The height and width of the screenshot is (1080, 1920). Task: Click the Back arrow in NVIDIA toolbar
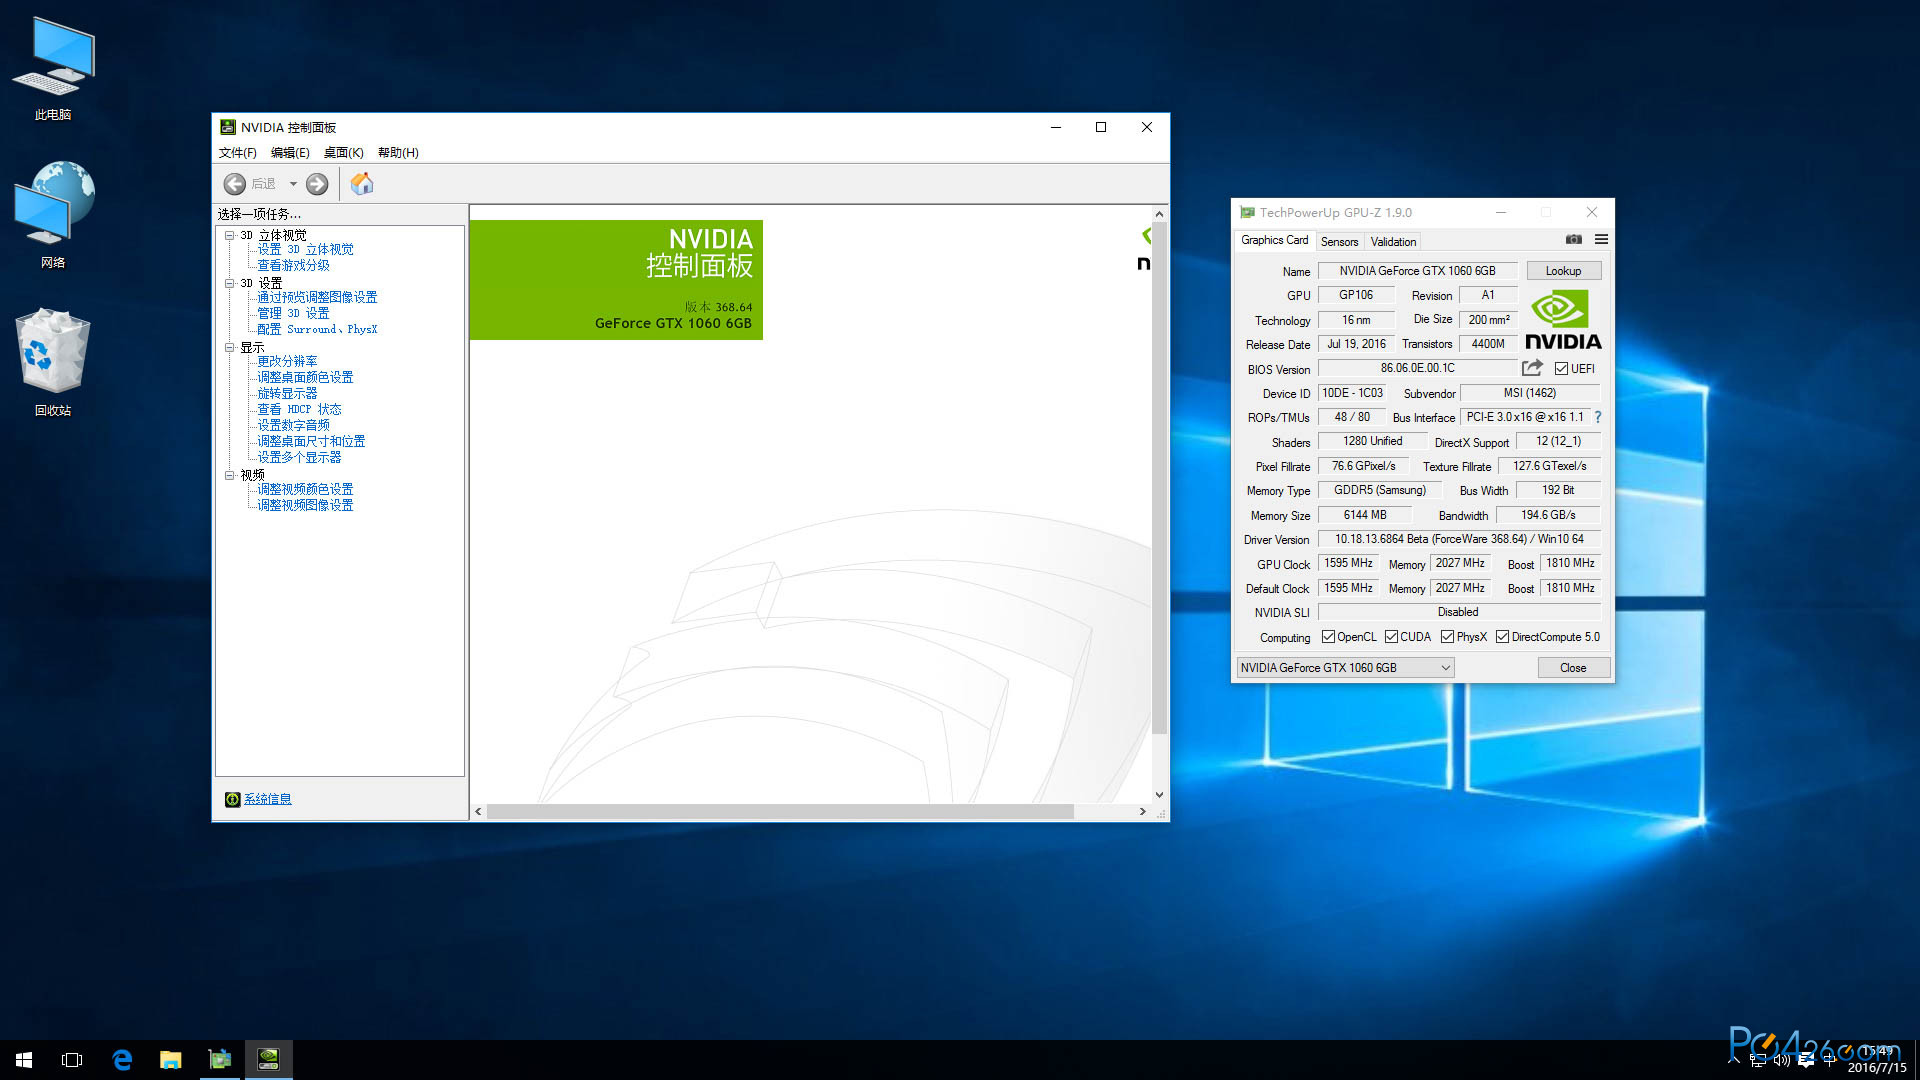tap(234, 184)
